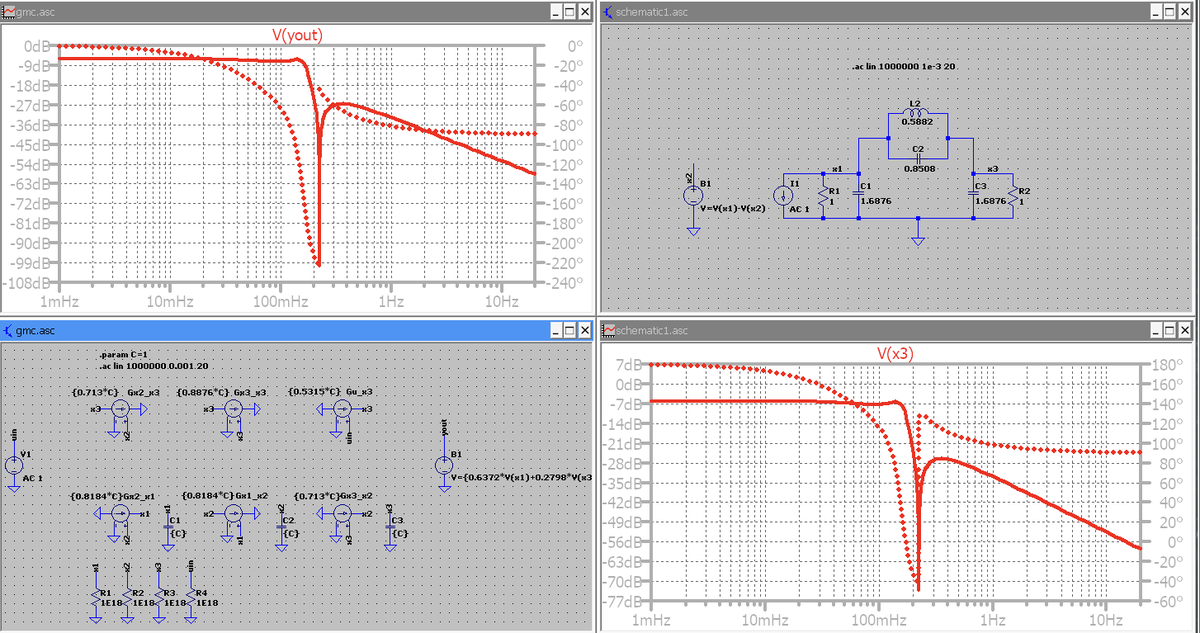Click the {0.5315*C} value text
1200x633 pixels.
315,391
